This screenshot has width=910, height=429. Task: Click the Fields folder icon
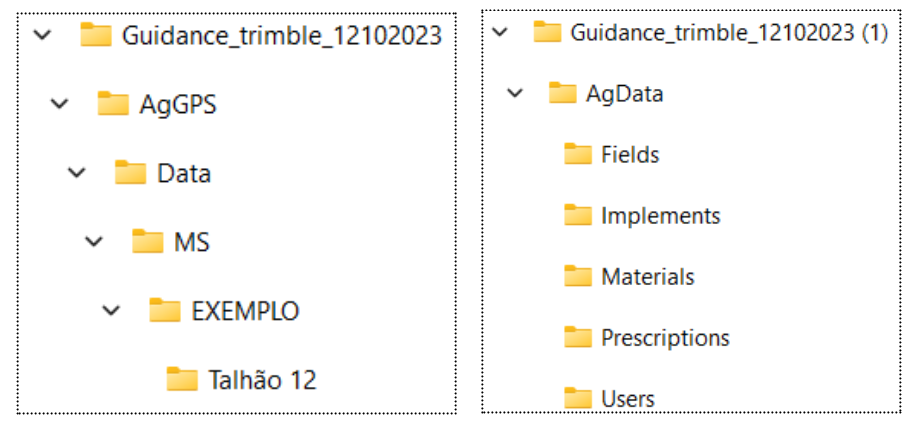click(578, 154)
